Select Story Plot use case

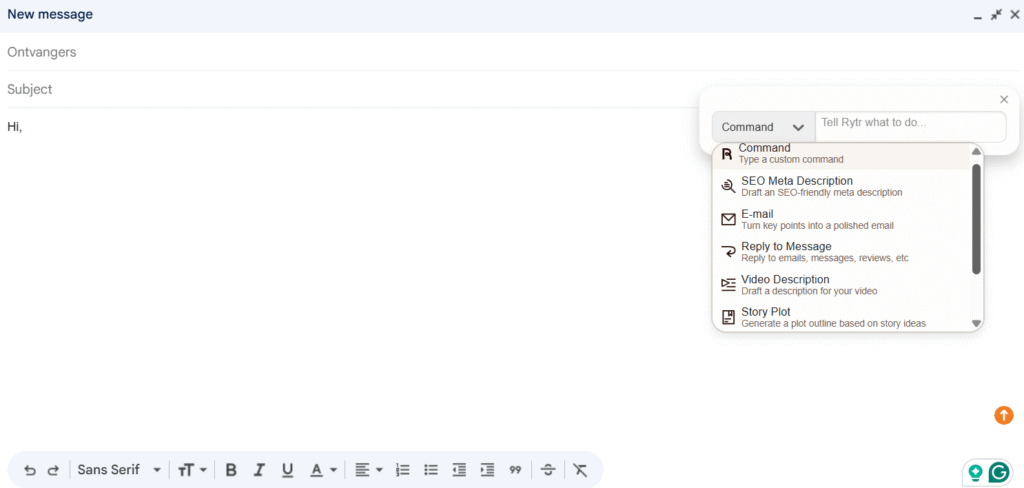[842, 317]
